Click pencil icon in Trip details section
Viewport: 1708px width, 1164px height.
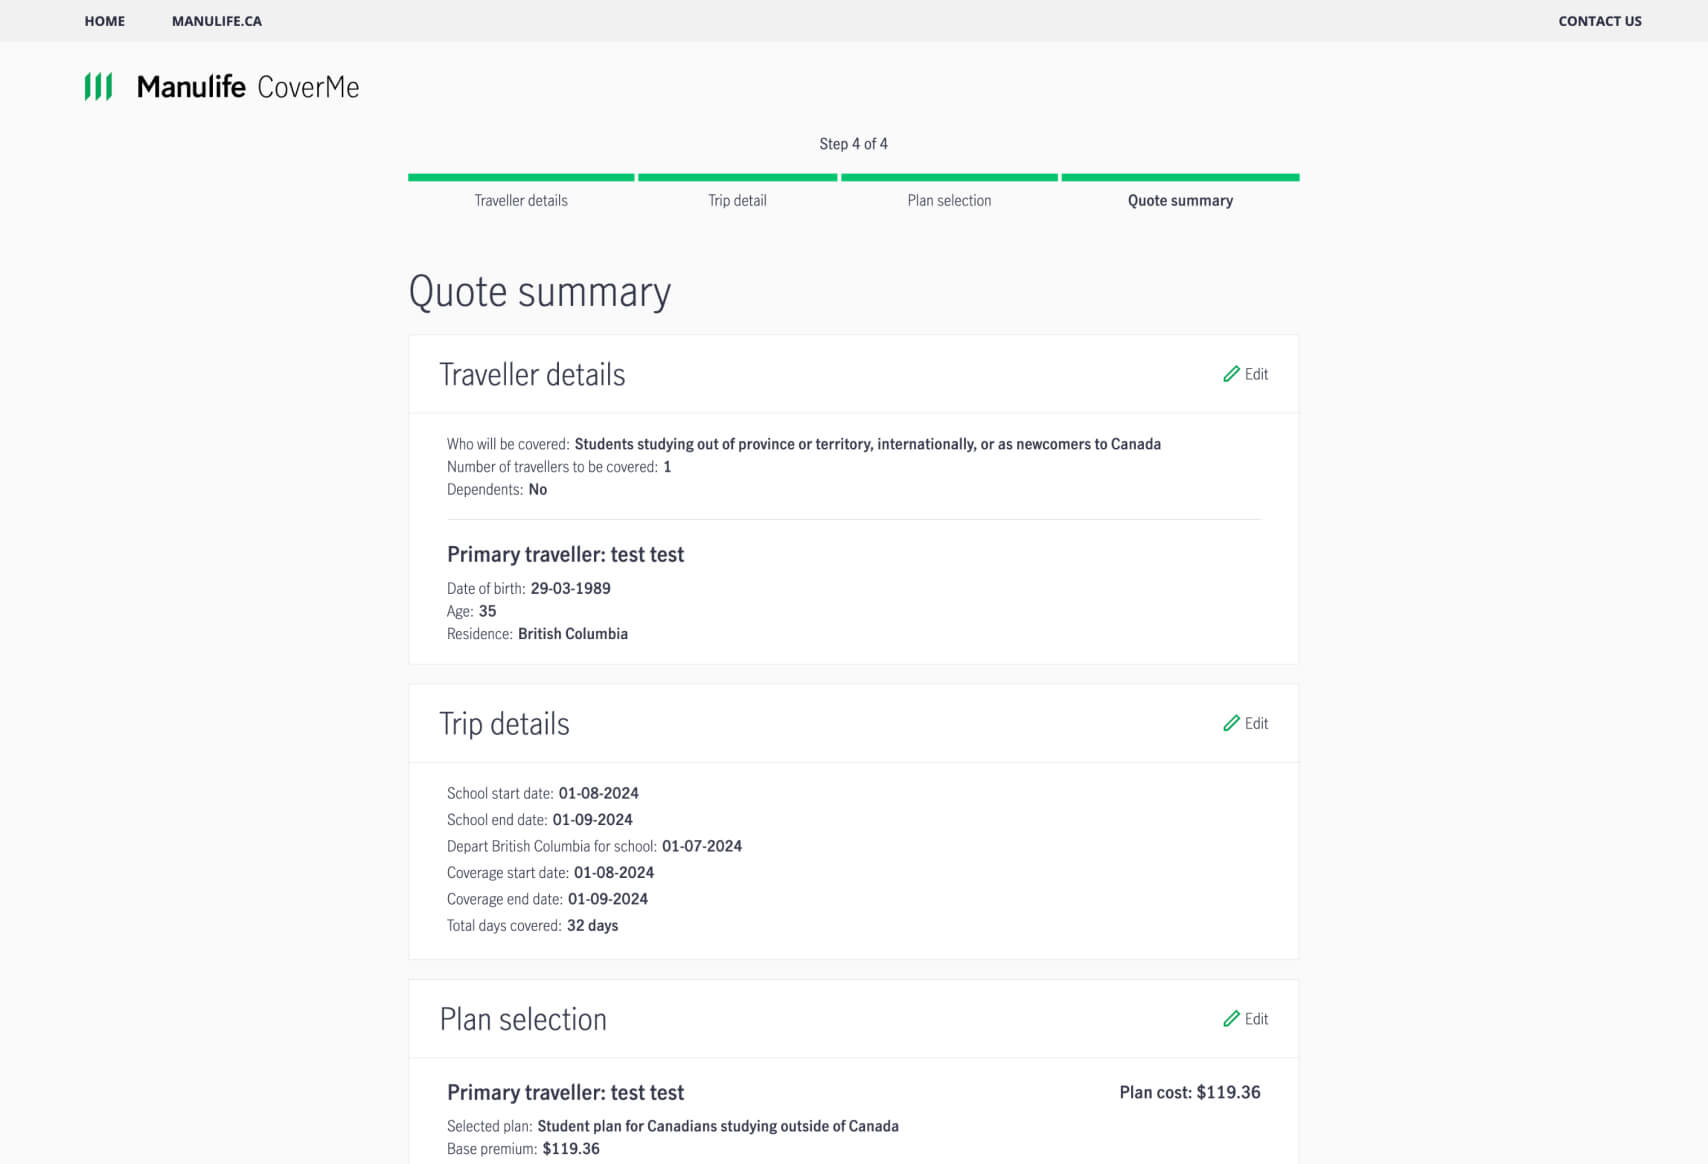coord(1231,723)
